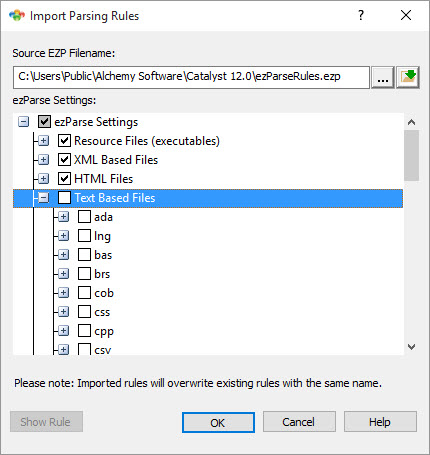
Task: Open the browse ellipsis button for filename
Action: click(383, 77)
